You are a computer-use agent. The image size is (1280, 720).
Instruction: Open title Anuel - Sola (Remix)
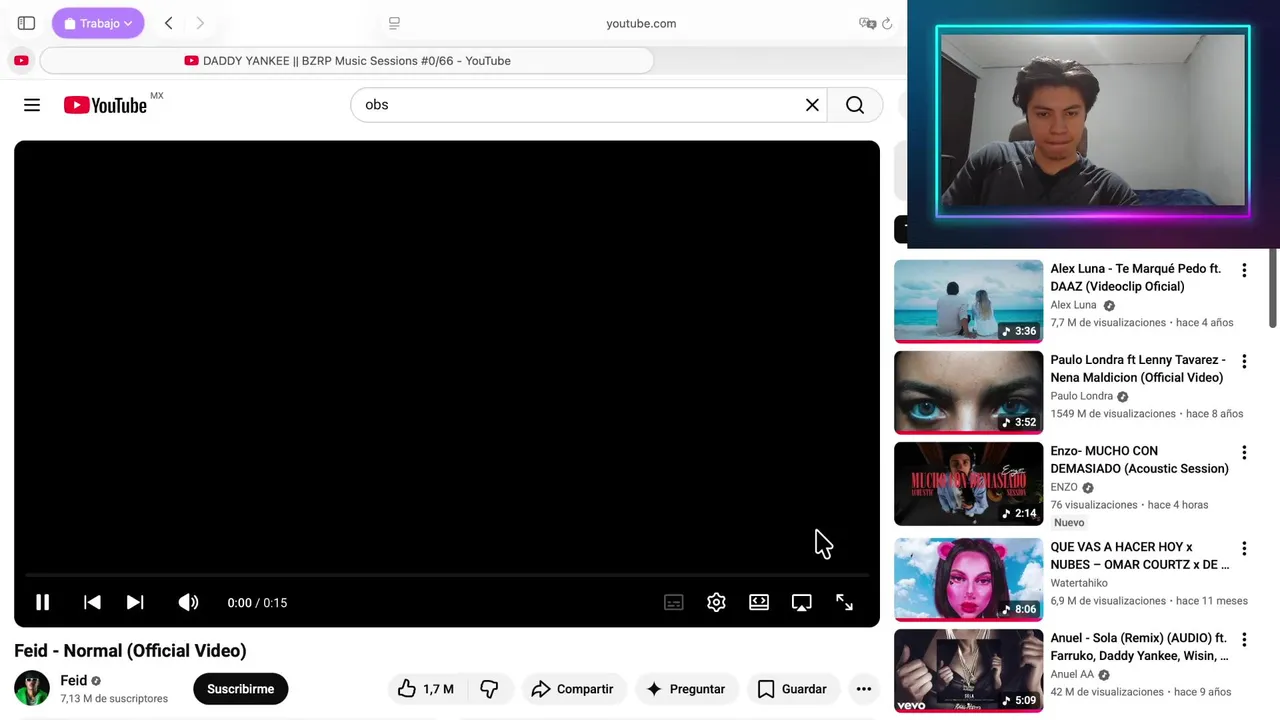coord(1139,647)
